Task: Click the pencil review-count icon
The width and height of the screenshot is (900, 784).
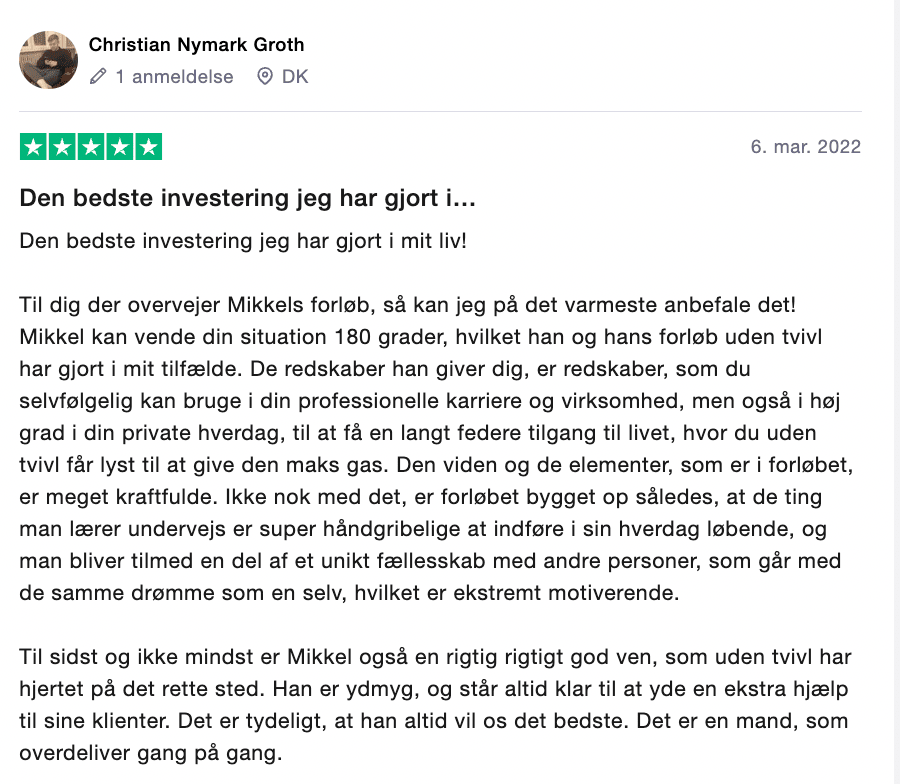Action: pyautogui.click(x=98, y=76)
